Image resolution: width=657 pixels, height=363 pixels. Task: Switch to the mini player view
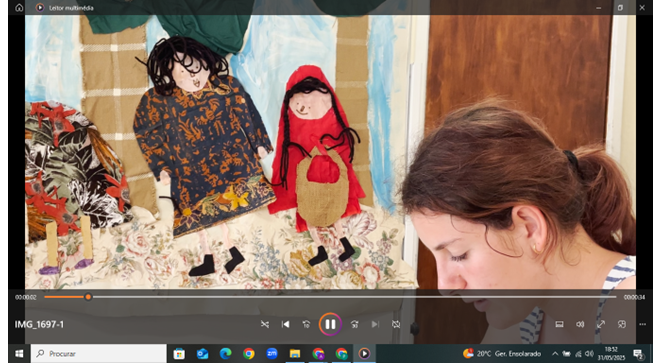(x=622, y=324)
